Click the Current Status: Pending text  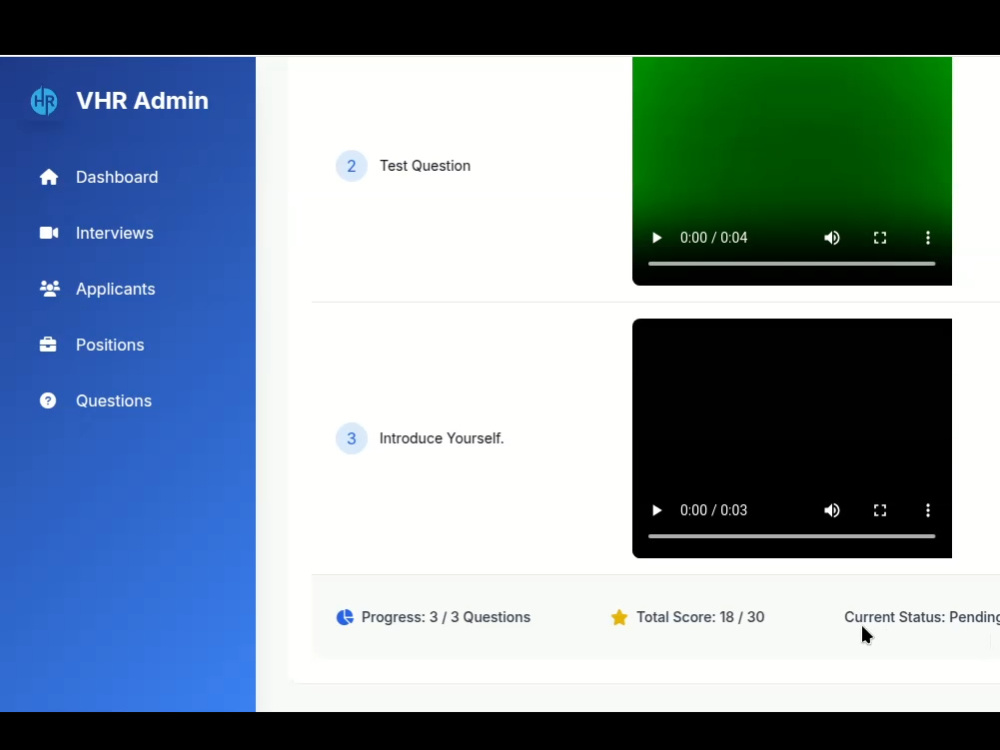[922, 617]
